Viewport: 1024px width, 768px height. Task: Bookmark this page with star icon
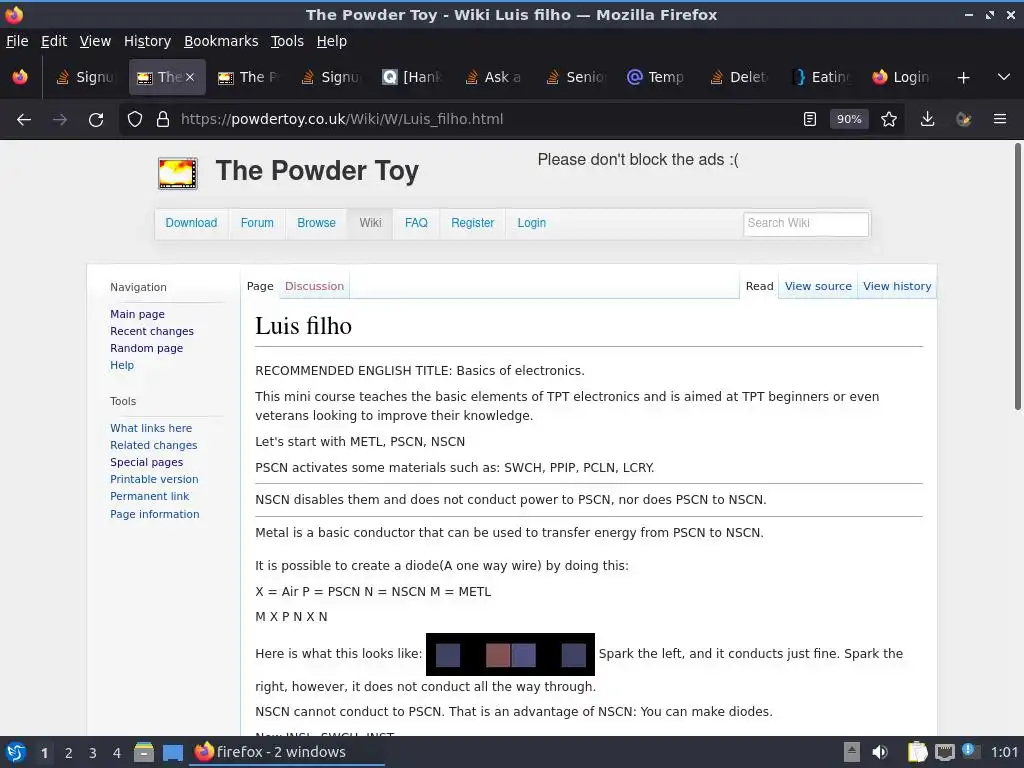click(889, 120)
